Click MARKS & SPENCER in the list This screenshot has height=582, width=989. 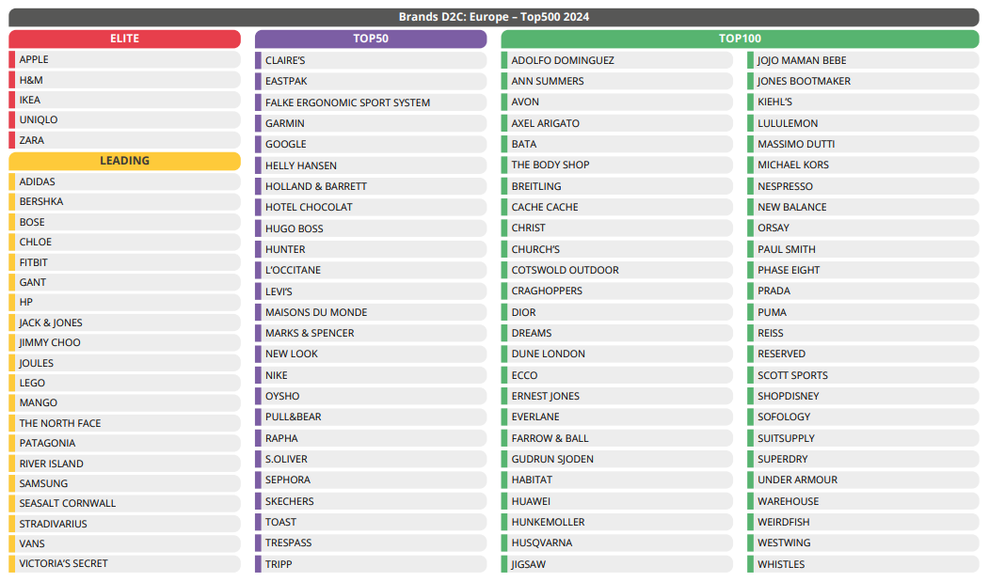coord(371,334)
